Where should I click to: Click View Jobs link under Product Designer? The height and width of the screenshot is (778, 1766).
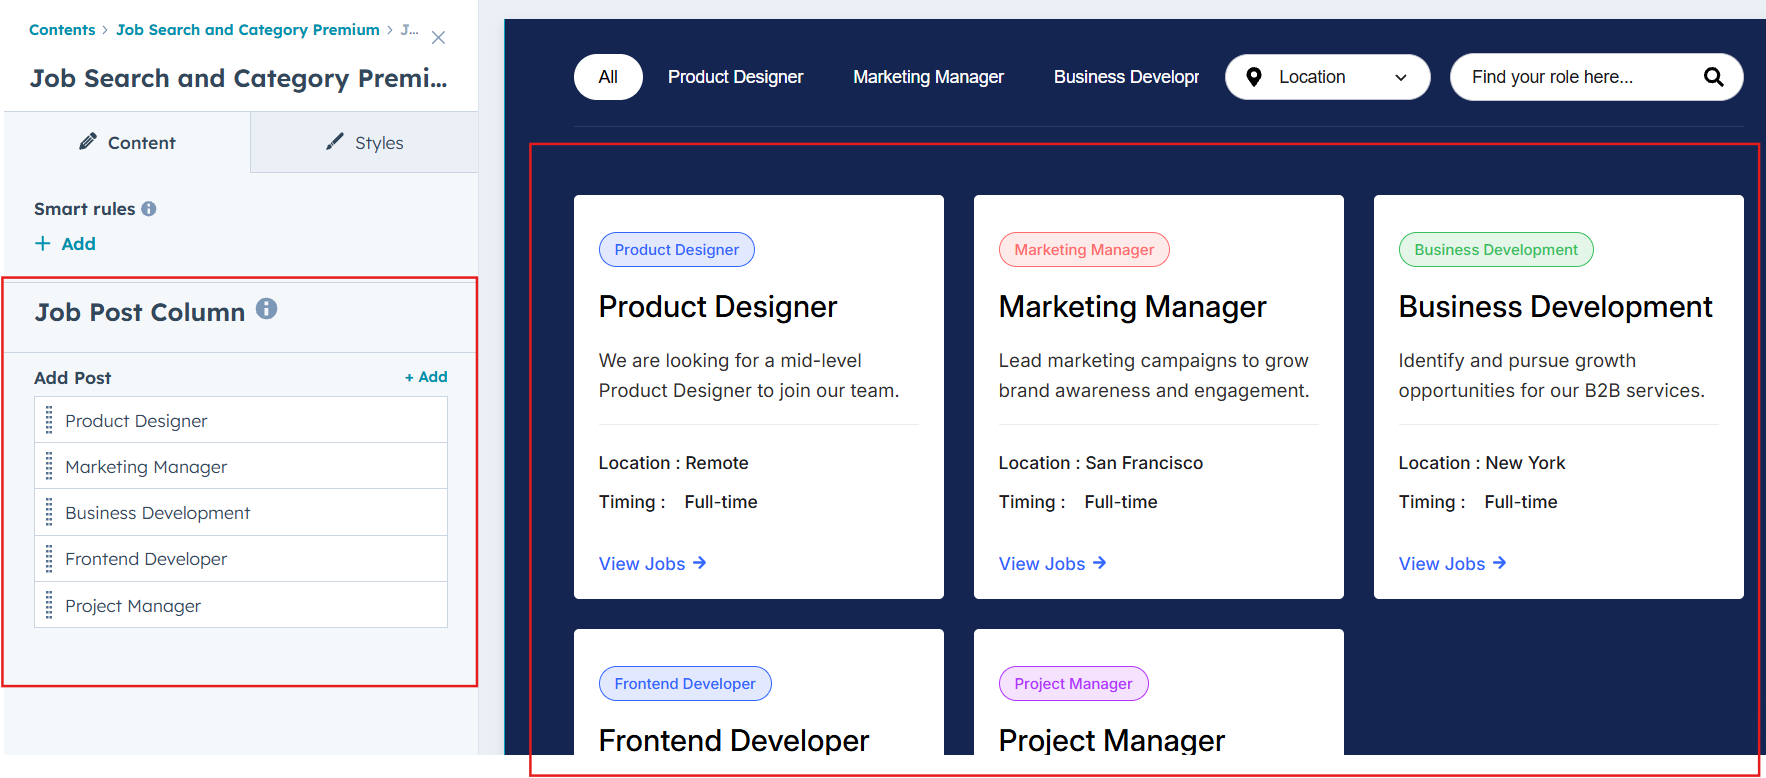tap(652, 564)
